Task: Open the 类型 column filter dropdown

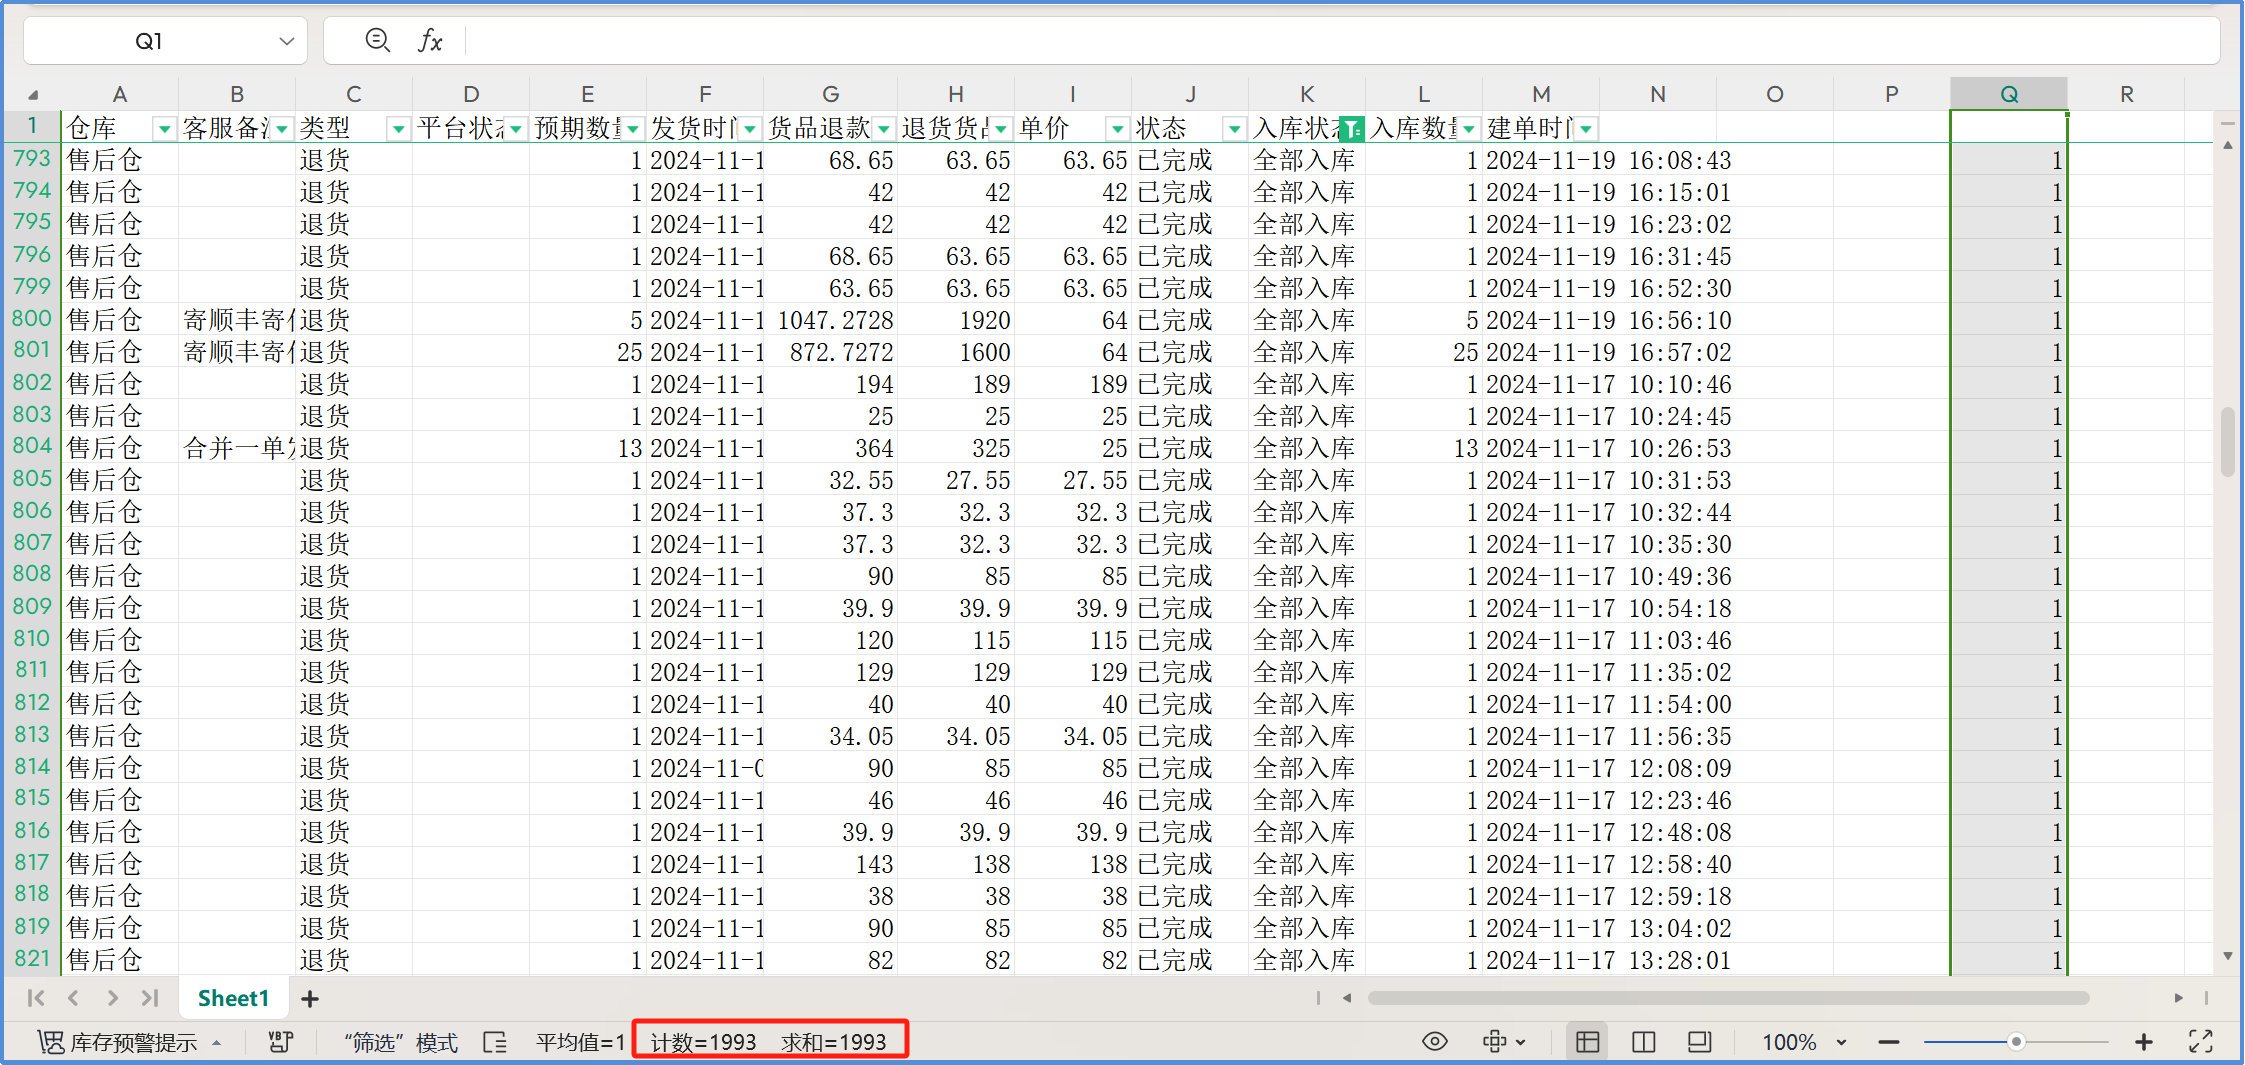Action: [398, 128]
